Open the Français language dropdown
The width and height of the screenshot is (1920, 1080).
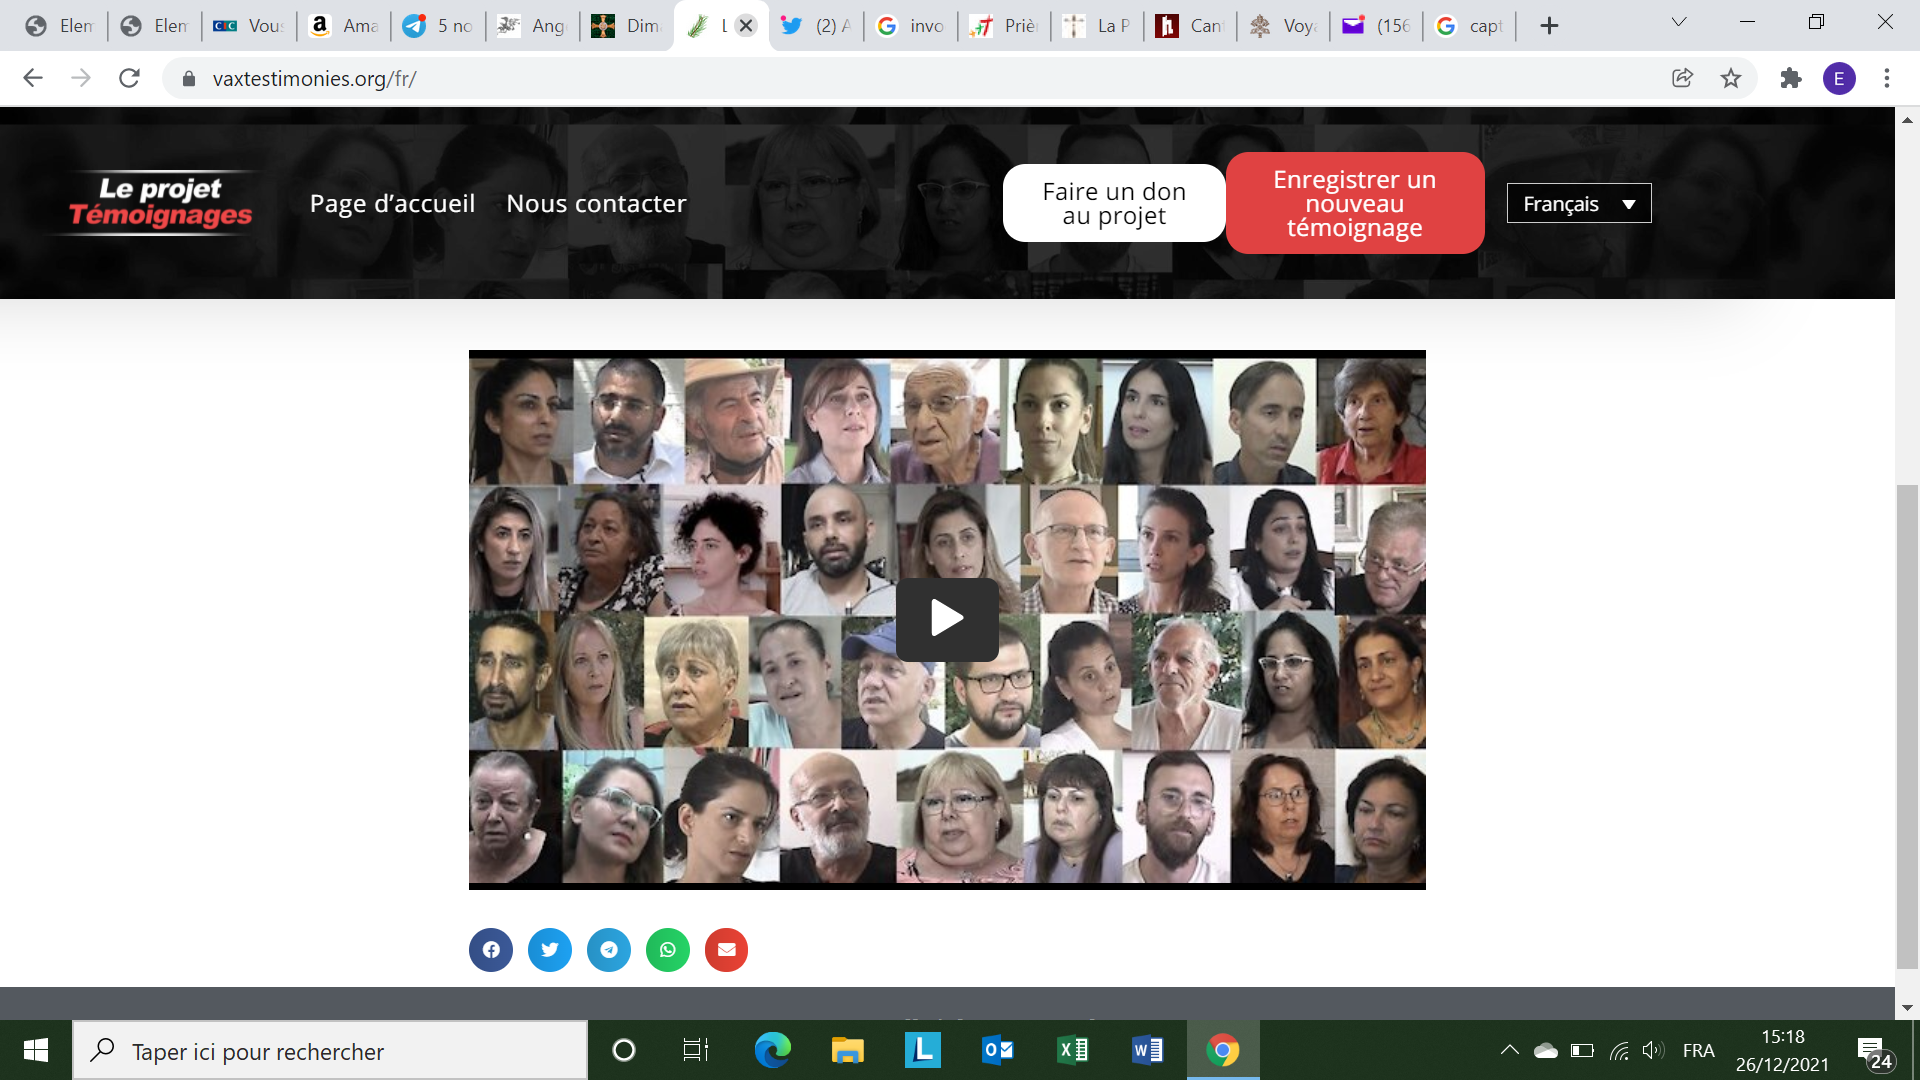1578,204
